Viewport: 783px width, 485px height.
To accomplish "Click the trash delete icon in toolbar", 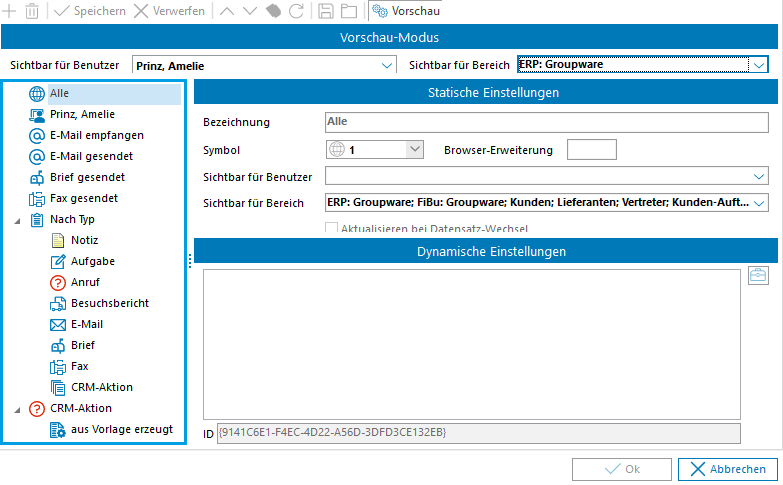I will [32, 11].
